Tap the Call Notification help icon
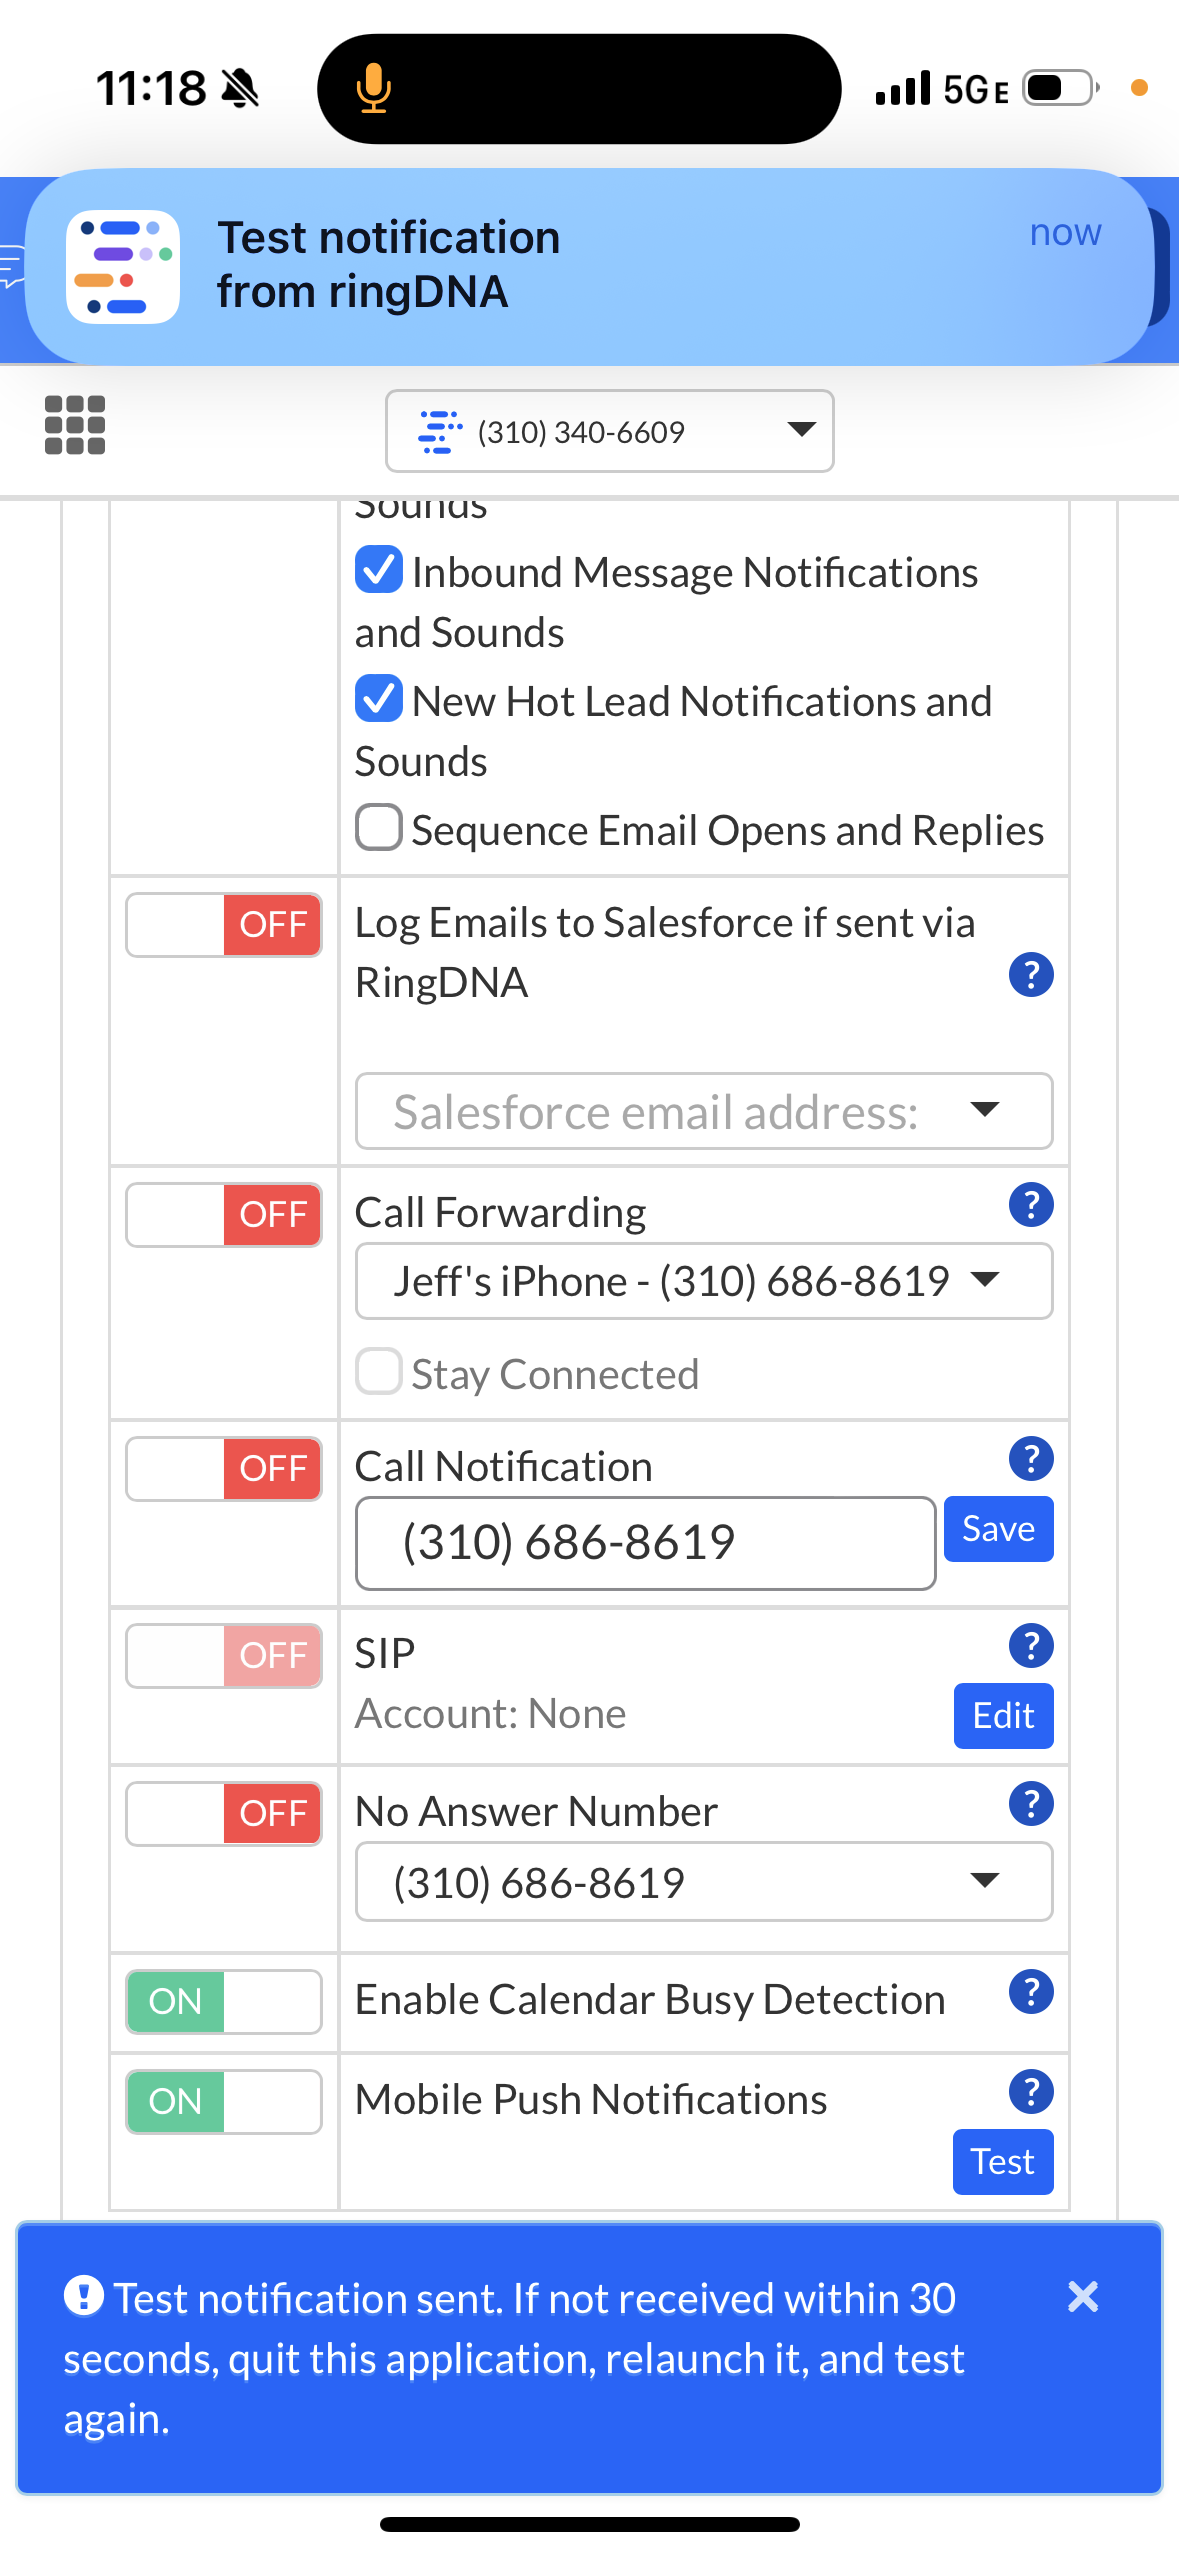The image size is (1179, 2556). [x=1030, y=1459]
